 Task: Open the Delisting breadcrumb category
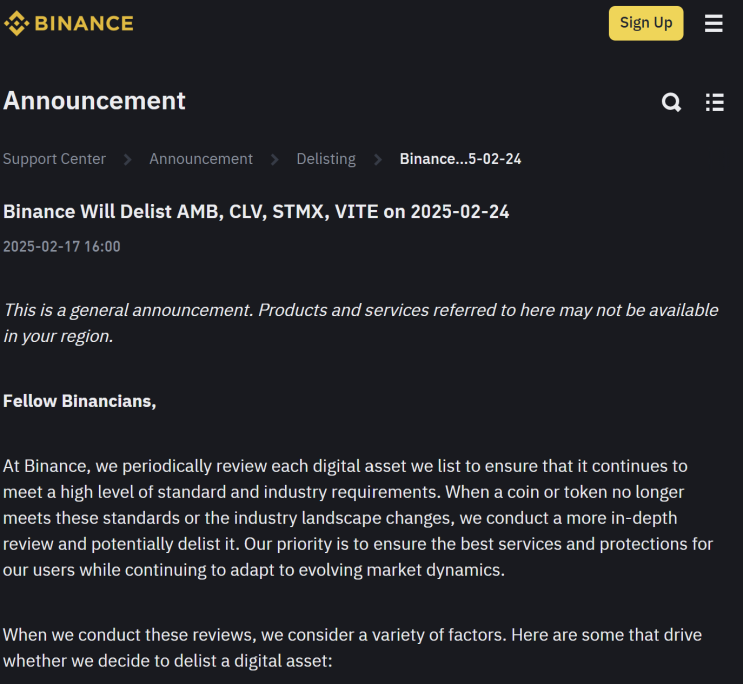click(326, 159)
